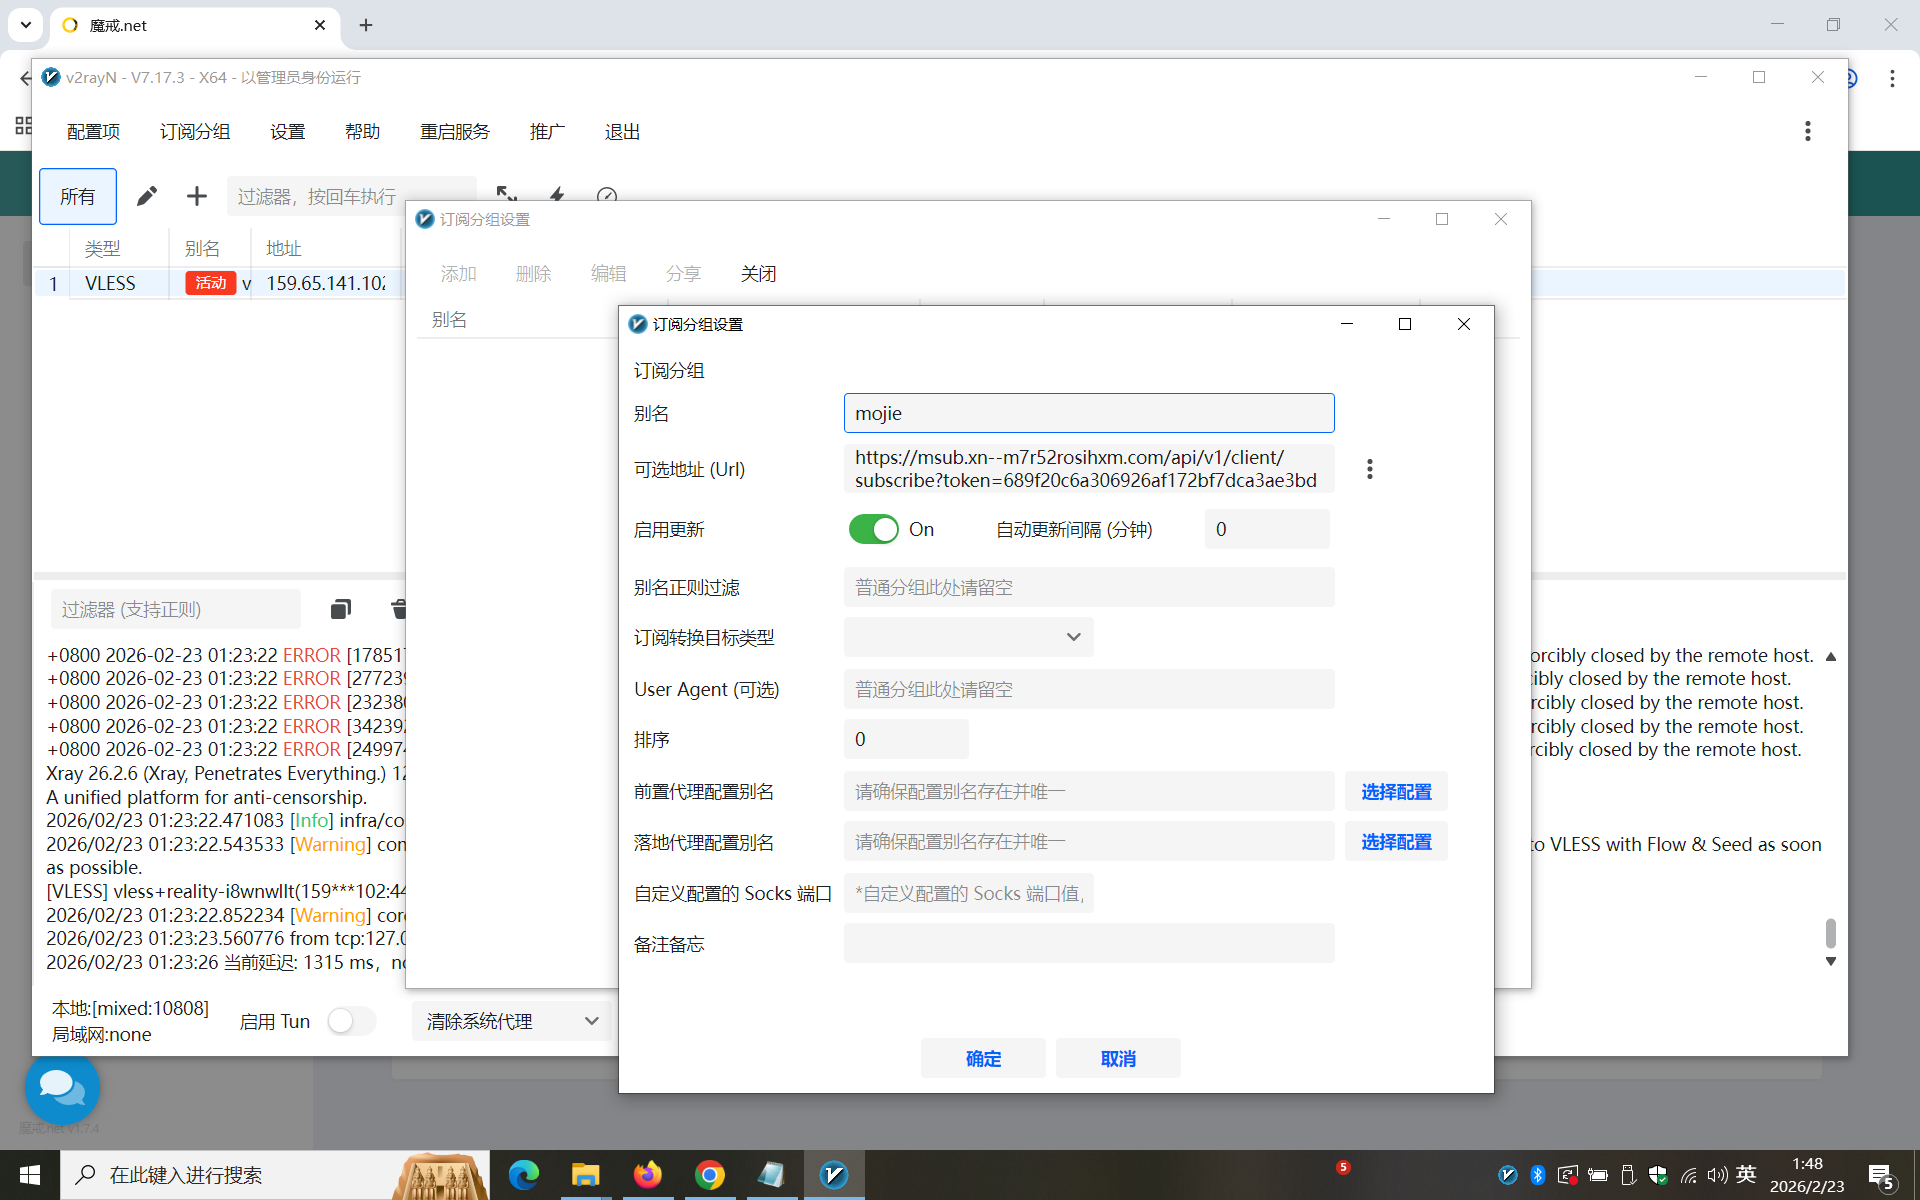Open Firefox from the taskbar
1920x1200 pixels.
647,1174
